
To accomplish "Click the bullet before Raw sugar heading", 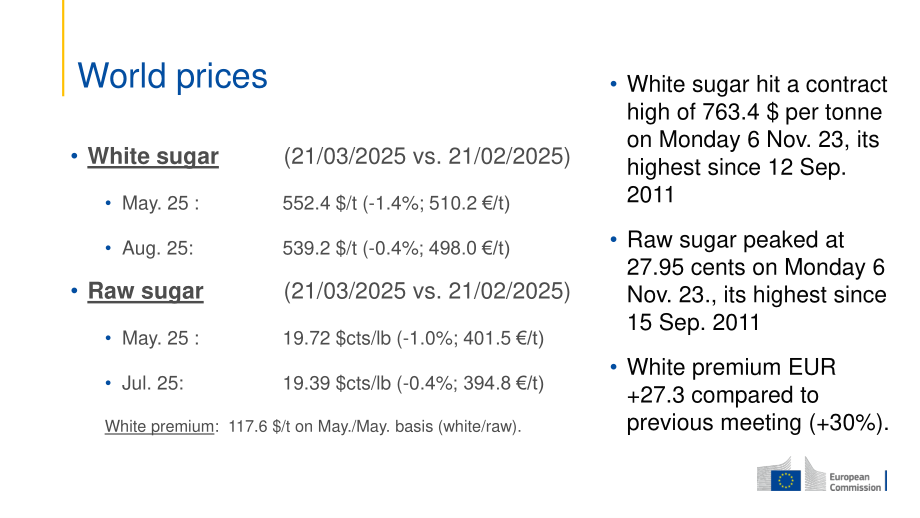I will click(74, 291).
